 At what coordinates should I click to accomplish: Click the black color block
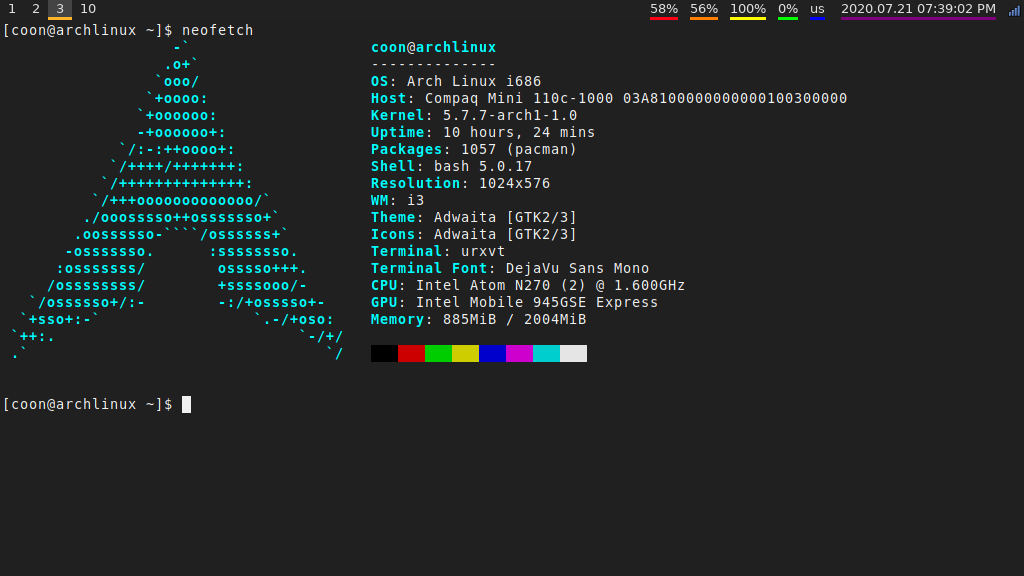pos(384,353)
